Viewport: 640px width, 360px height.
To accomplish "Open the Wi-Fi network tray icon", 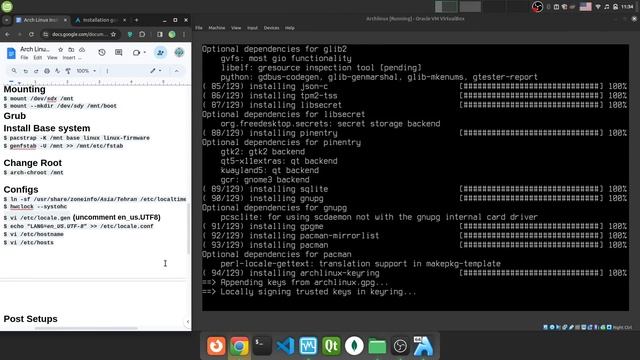I will point(598,7).
